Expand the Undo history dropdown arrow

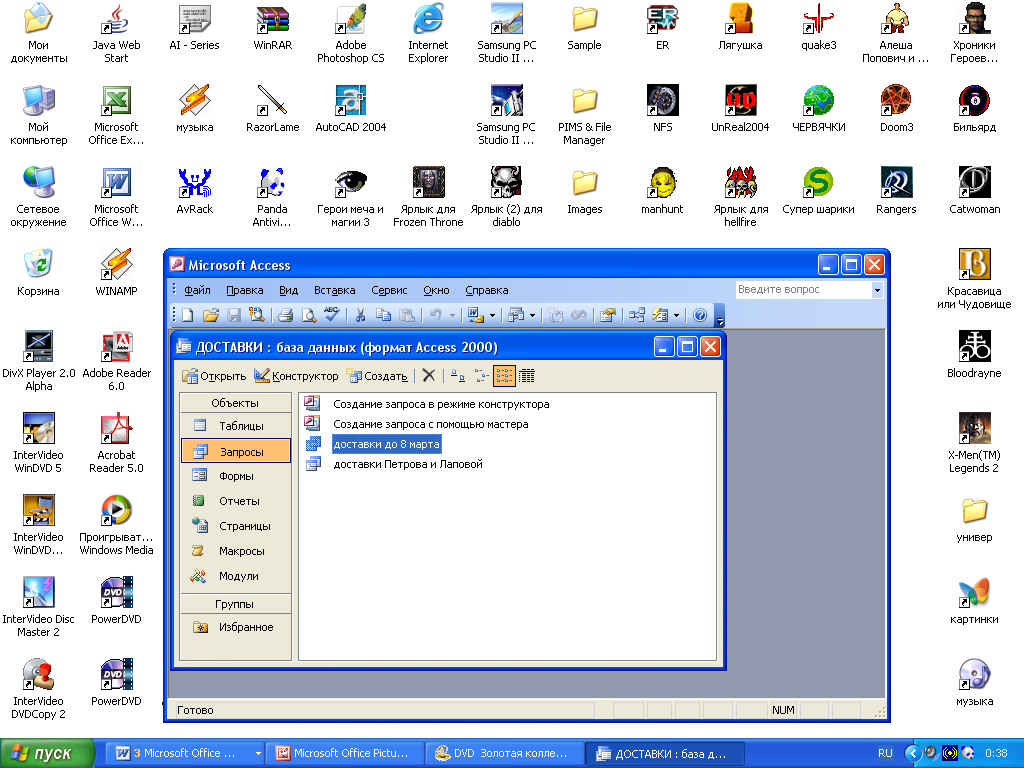click(x=452, y=315)
